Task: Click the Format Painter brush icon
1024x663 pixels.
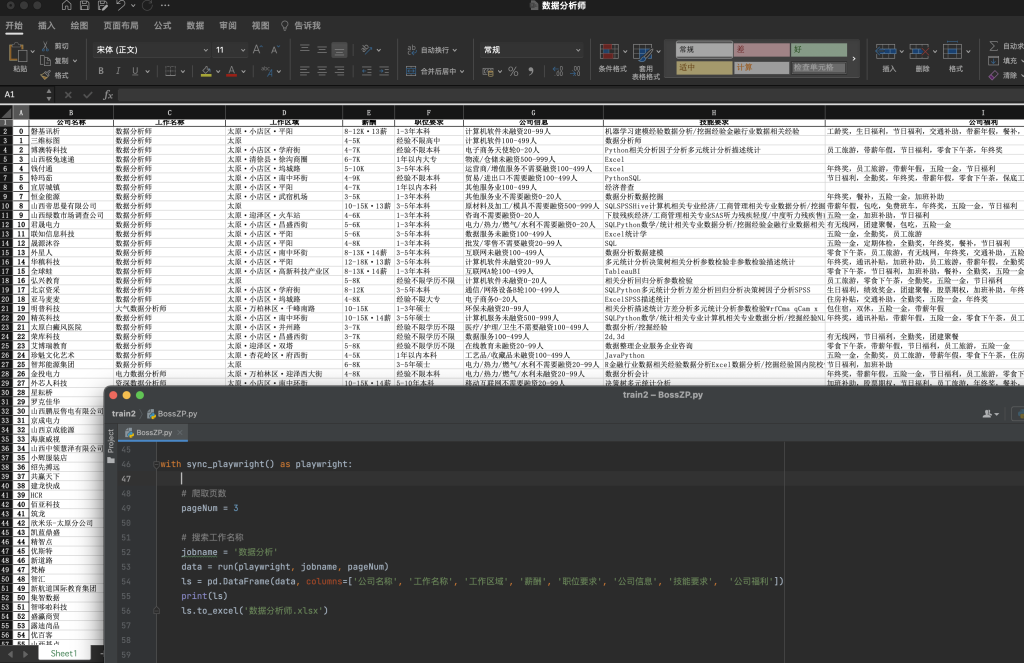Action: point(46,75)
